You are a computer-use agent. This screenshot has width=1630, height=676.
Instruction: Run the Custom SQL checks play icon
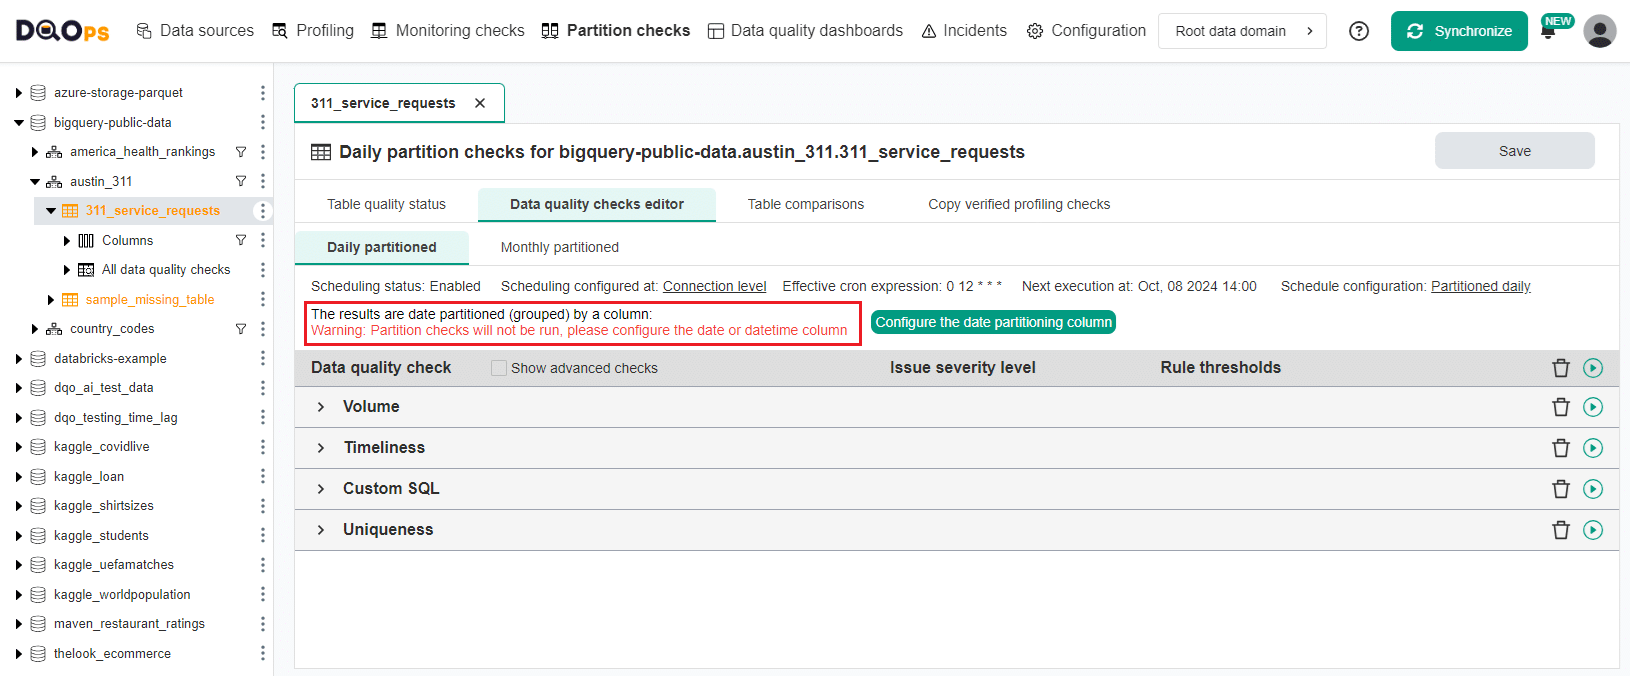[x=1593, y=489]
